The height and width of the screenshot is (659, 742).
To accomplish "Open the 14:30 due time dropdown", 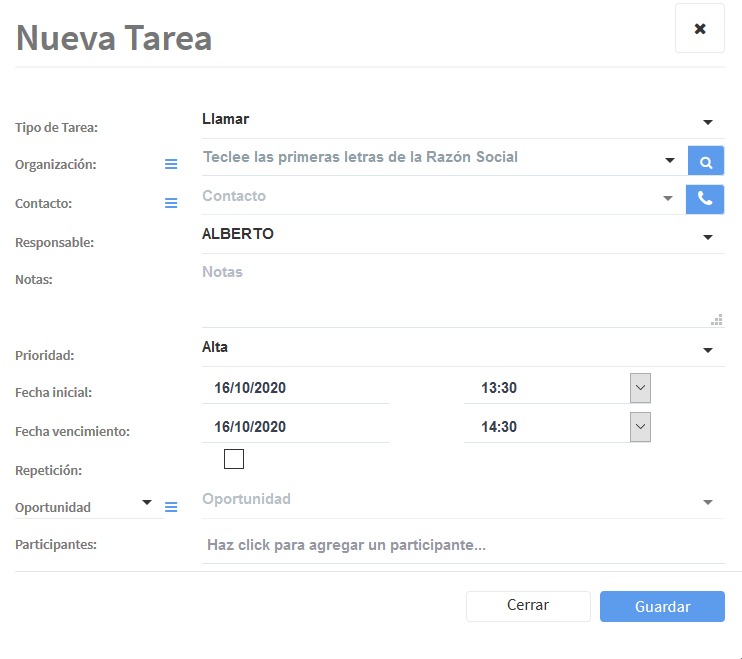I will [640, 427].
